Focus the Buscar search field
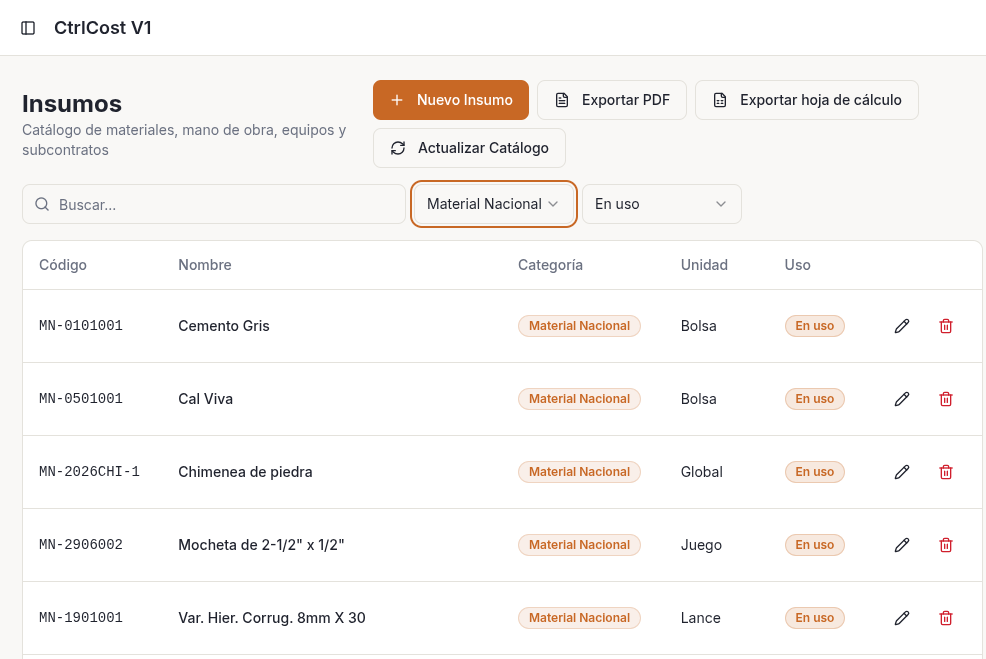The width and height of the screenshot is (986, 659). point(214,204)
